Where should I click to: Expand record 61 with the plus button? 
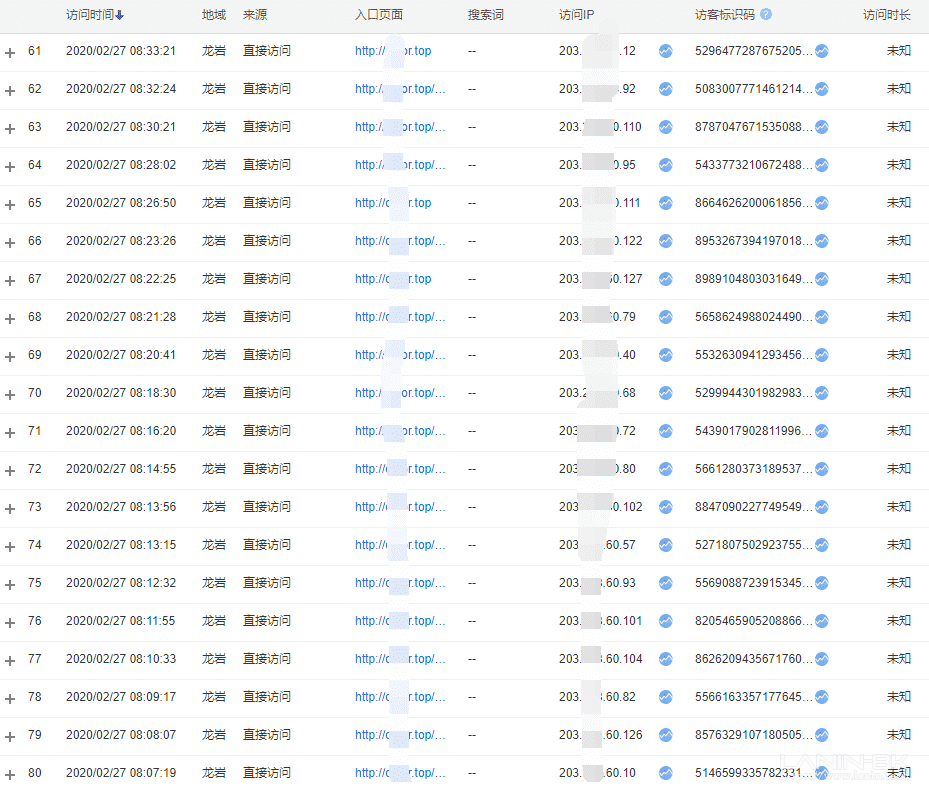pyautogui.click(x=10, y=53)
